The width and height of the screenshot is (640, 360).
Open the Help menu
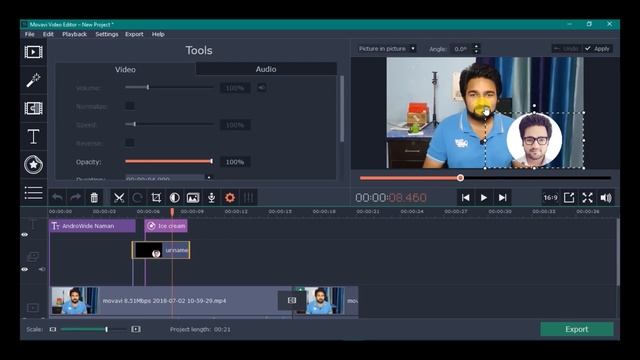pyautogui.click(x=158, y=34)
